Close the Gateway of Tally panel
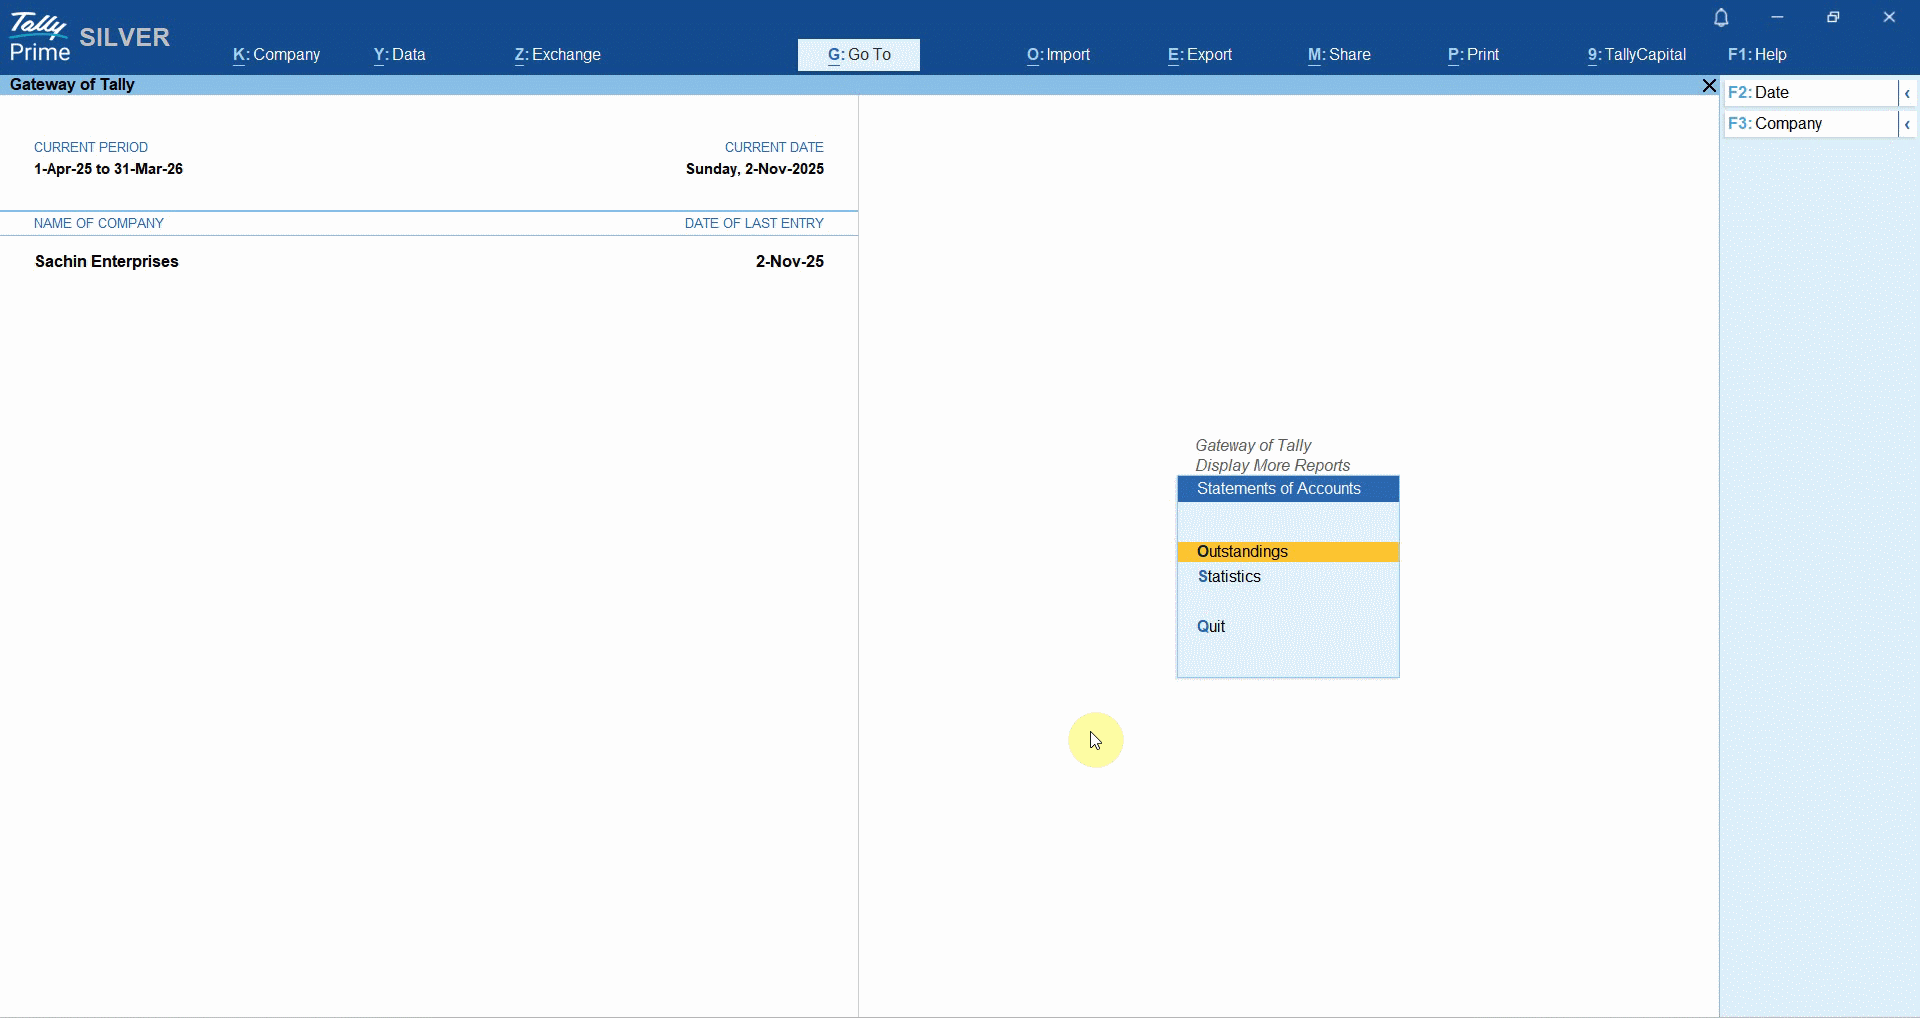The width and height of the screenshot is (1920, 1018). click(x=1709, y=86)
